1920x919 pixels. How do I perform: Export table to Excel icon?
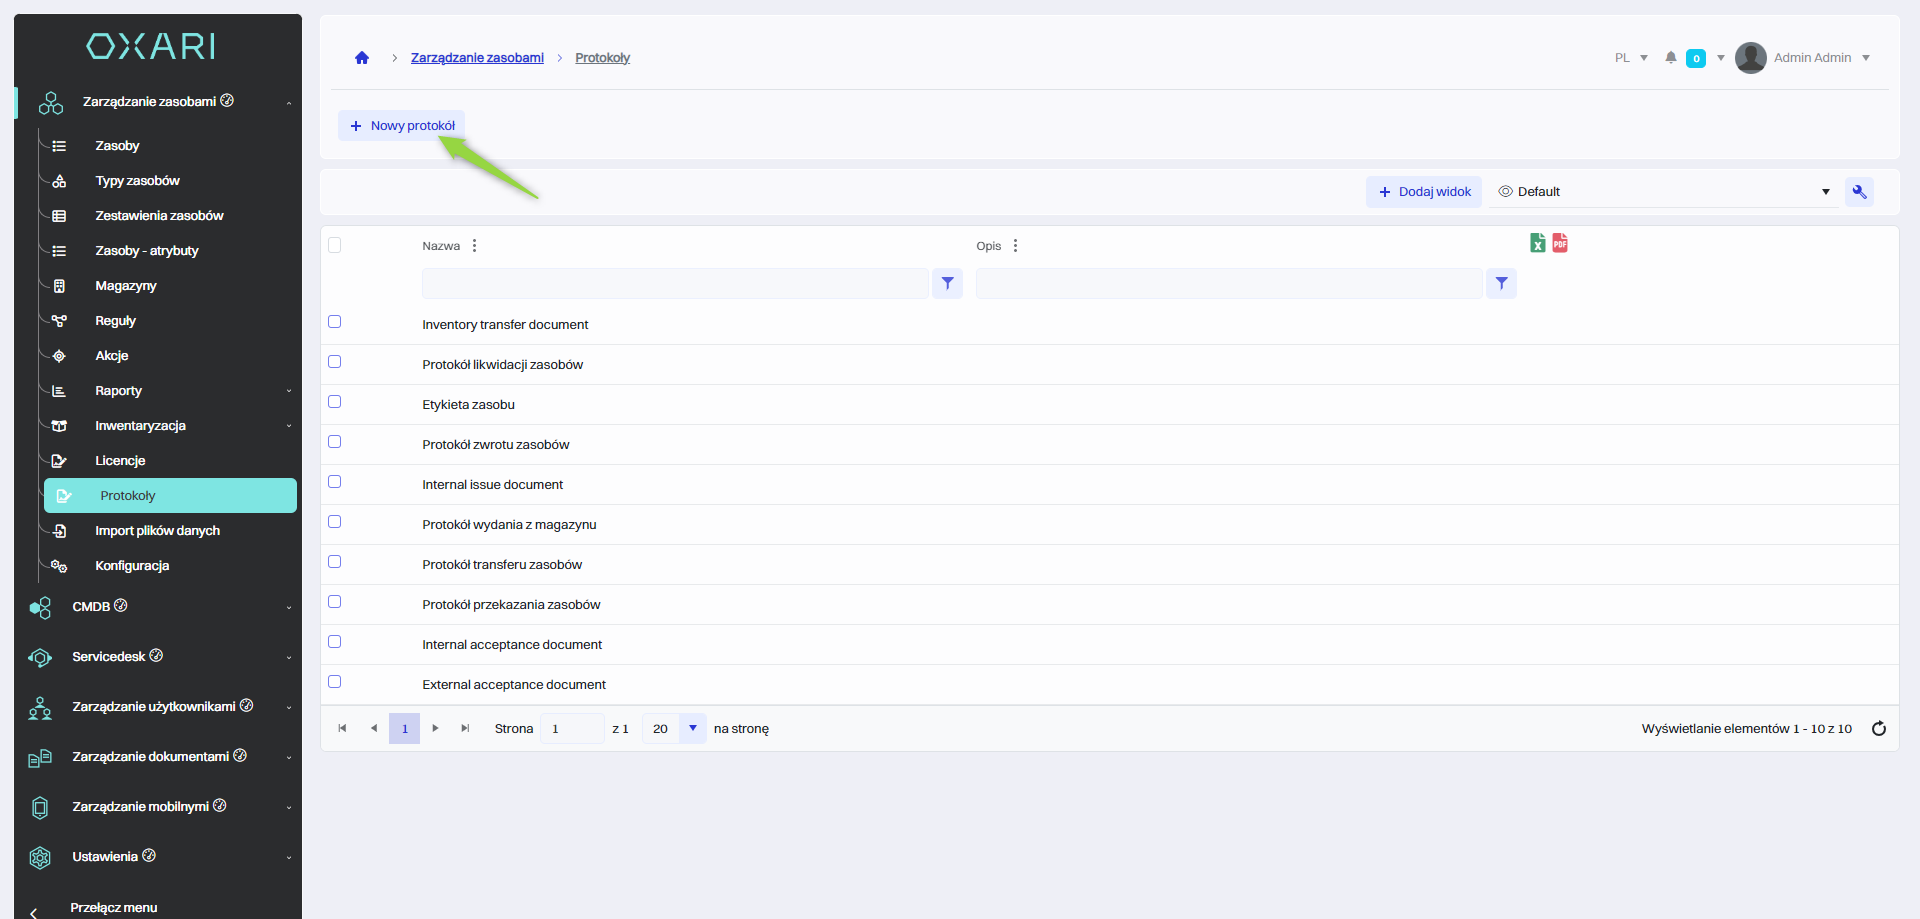[1538, 243]
